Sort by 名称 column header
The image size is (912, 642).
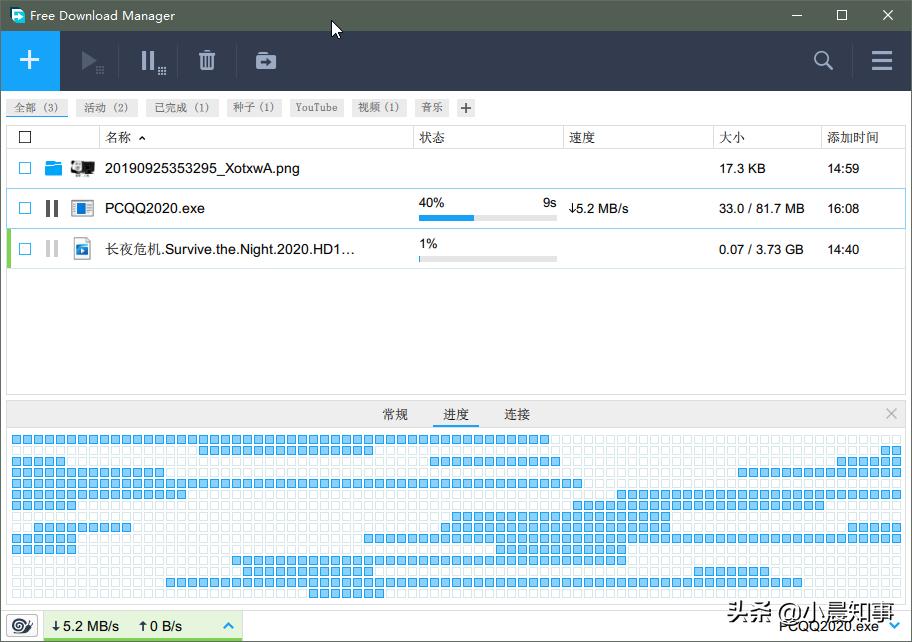point(256,137)
